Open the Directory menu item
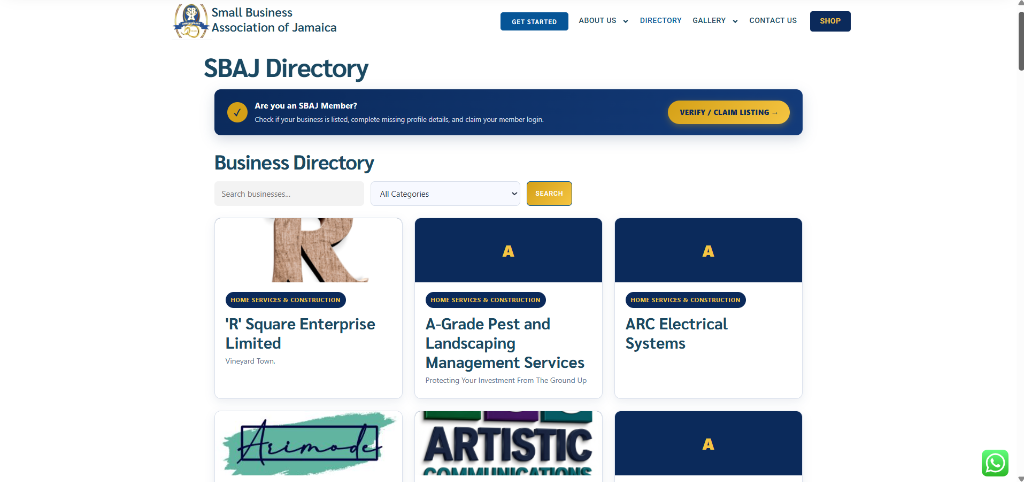1024x482 pixels. tap(660, 21)
